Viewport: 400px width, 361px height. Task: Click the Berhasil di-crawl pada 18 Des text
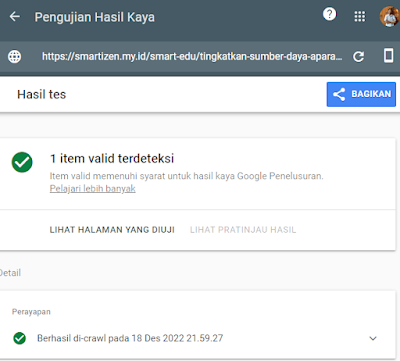point(130,338)
